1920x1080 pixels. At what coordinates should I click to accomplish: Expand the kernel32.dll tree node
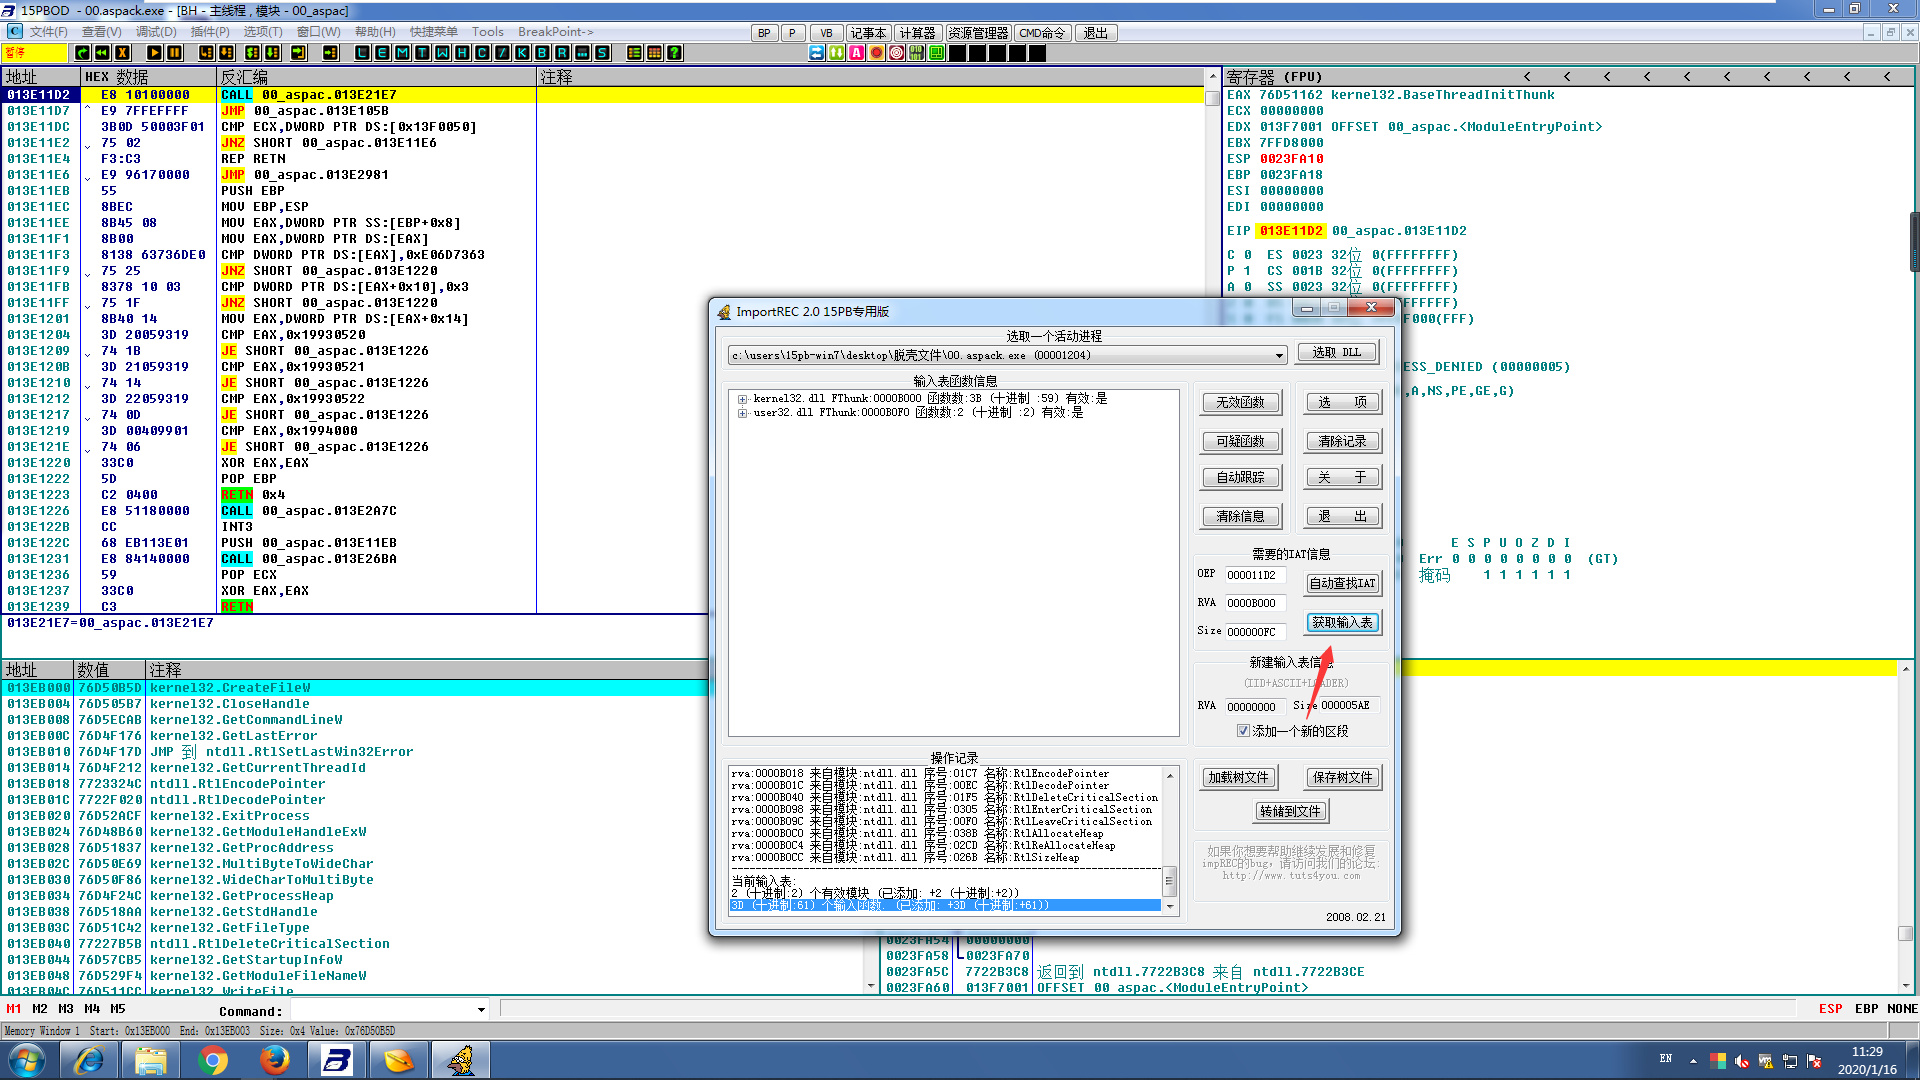click(742, 399)
